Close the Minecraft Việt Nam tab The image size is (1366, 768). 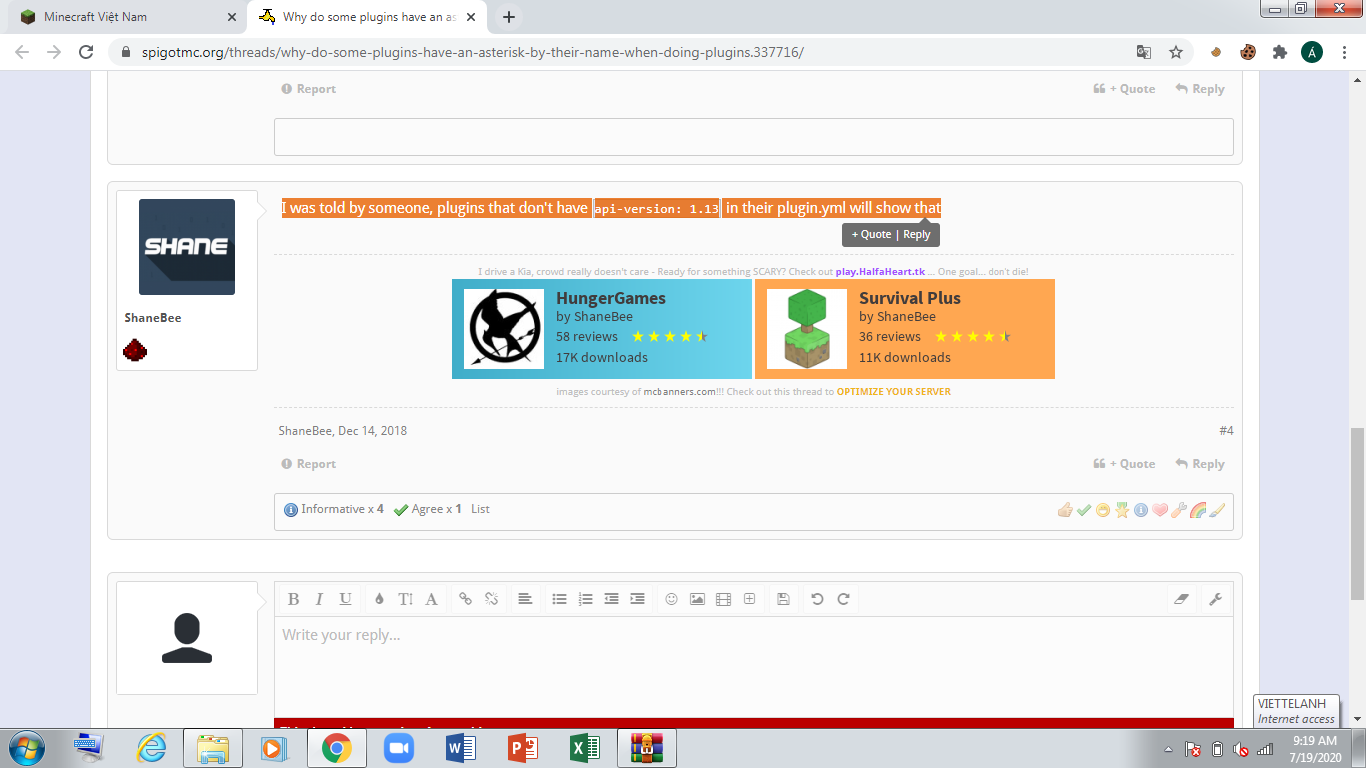point(232,17)
